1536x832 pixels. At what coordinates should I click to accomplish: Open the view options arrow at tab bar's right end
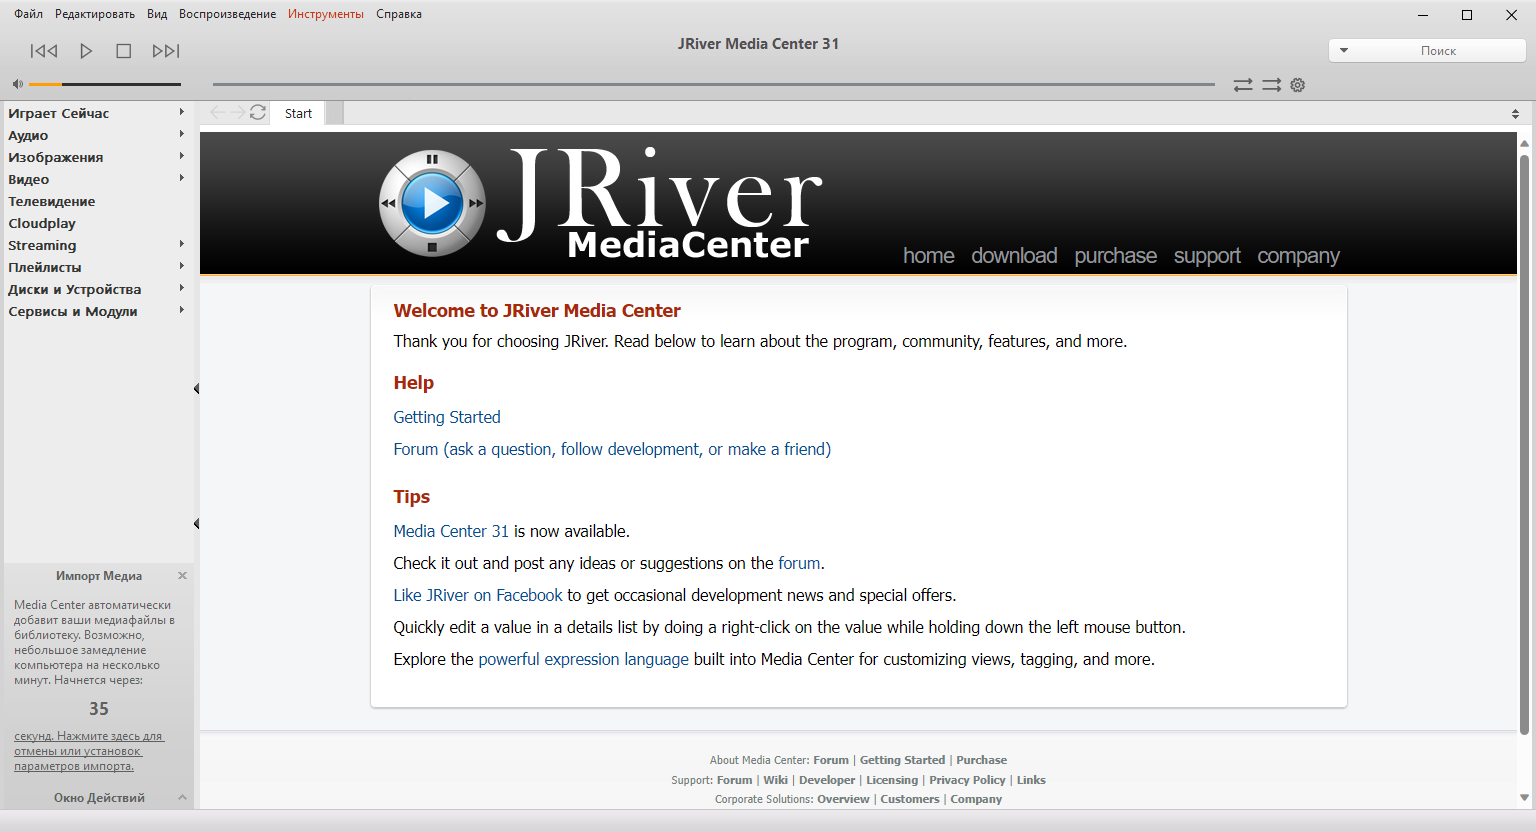[x=1515, y=114]
